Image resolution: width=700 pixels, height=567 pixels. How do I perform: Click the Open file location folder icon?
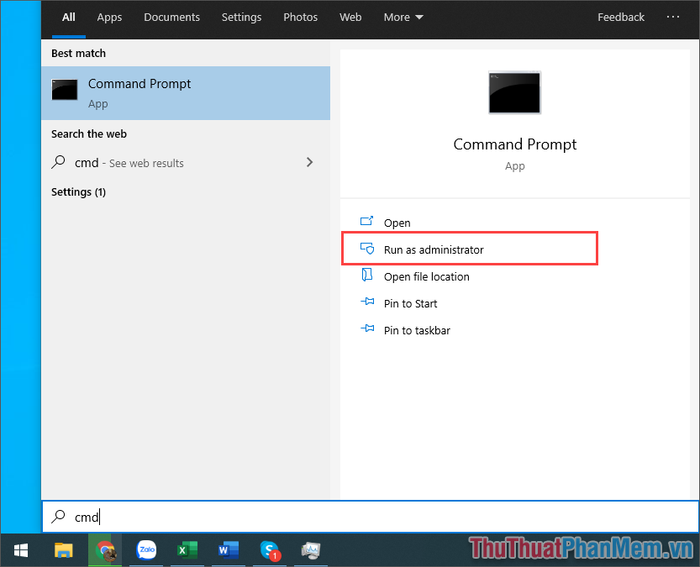point(367,275)
